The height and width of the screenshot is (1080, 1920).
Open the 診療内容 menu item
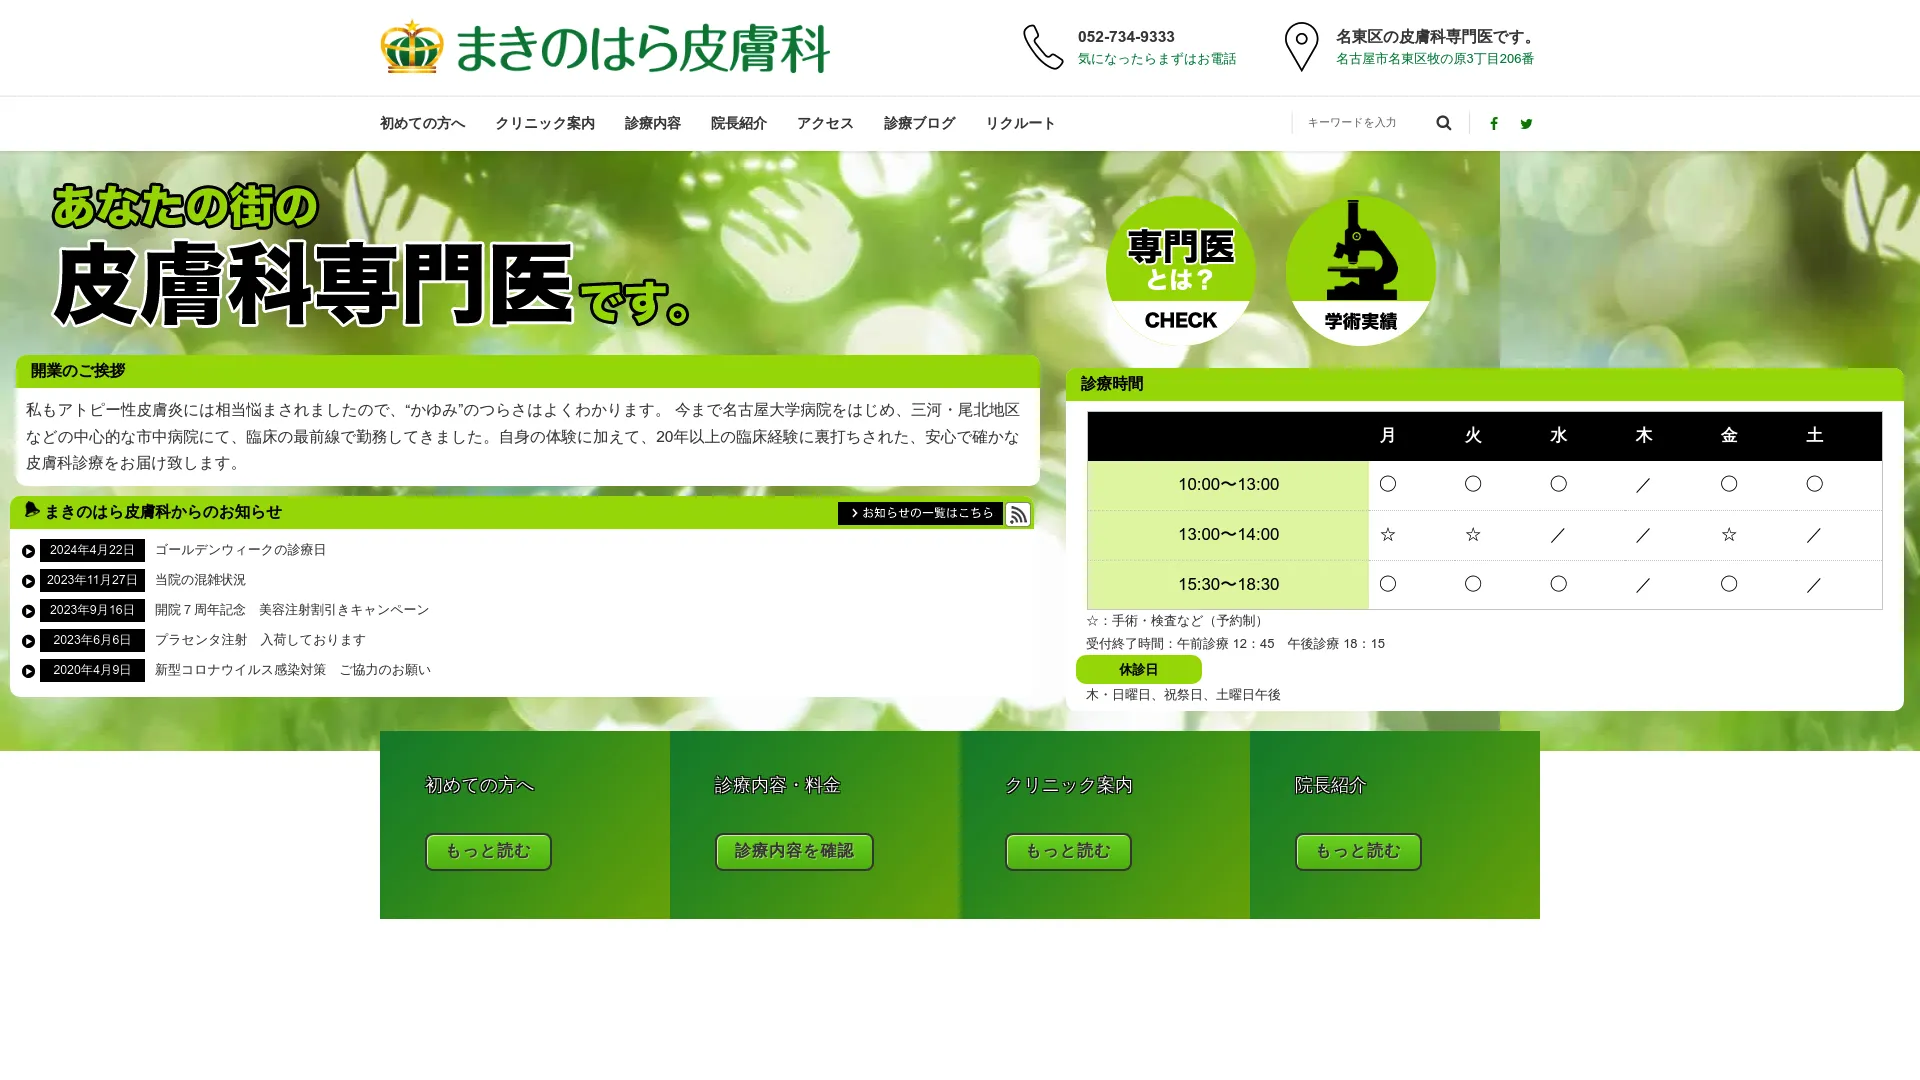click(x=651, y=123)
